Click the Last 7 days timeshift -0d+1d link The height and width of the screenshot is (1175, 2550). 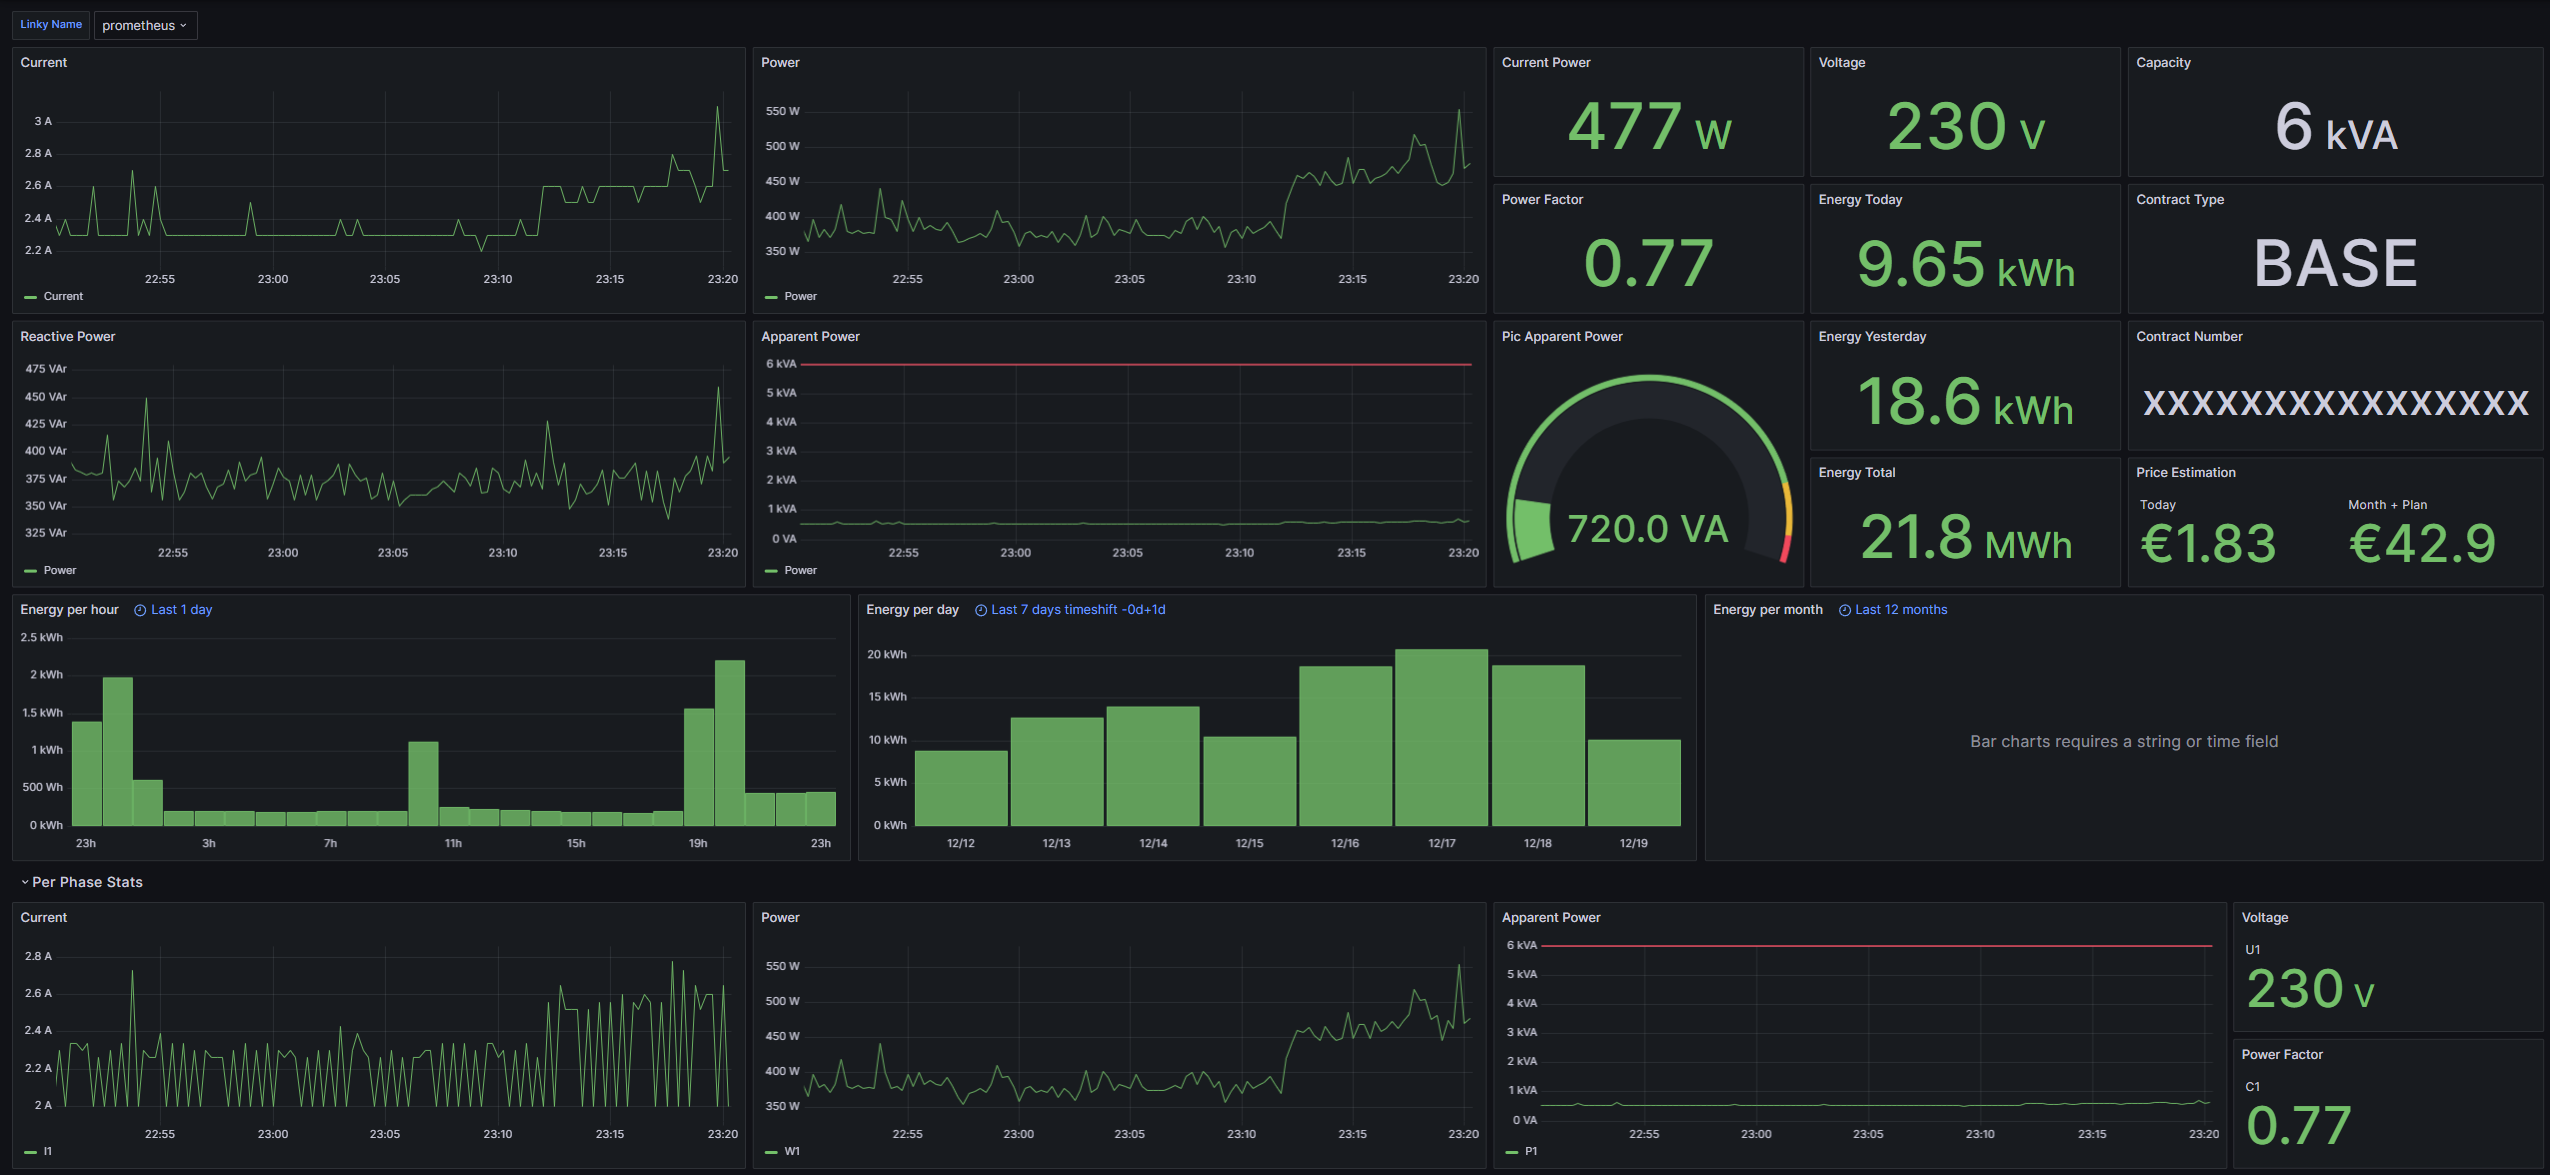coord(1078,610)
